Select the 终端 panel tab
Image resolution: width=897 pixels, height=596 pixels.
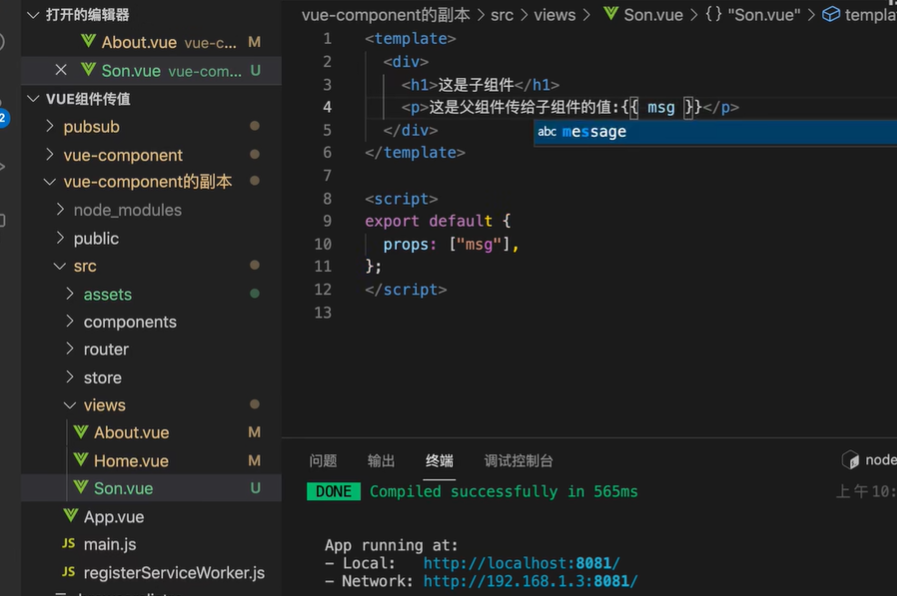[x=439, y=460]
